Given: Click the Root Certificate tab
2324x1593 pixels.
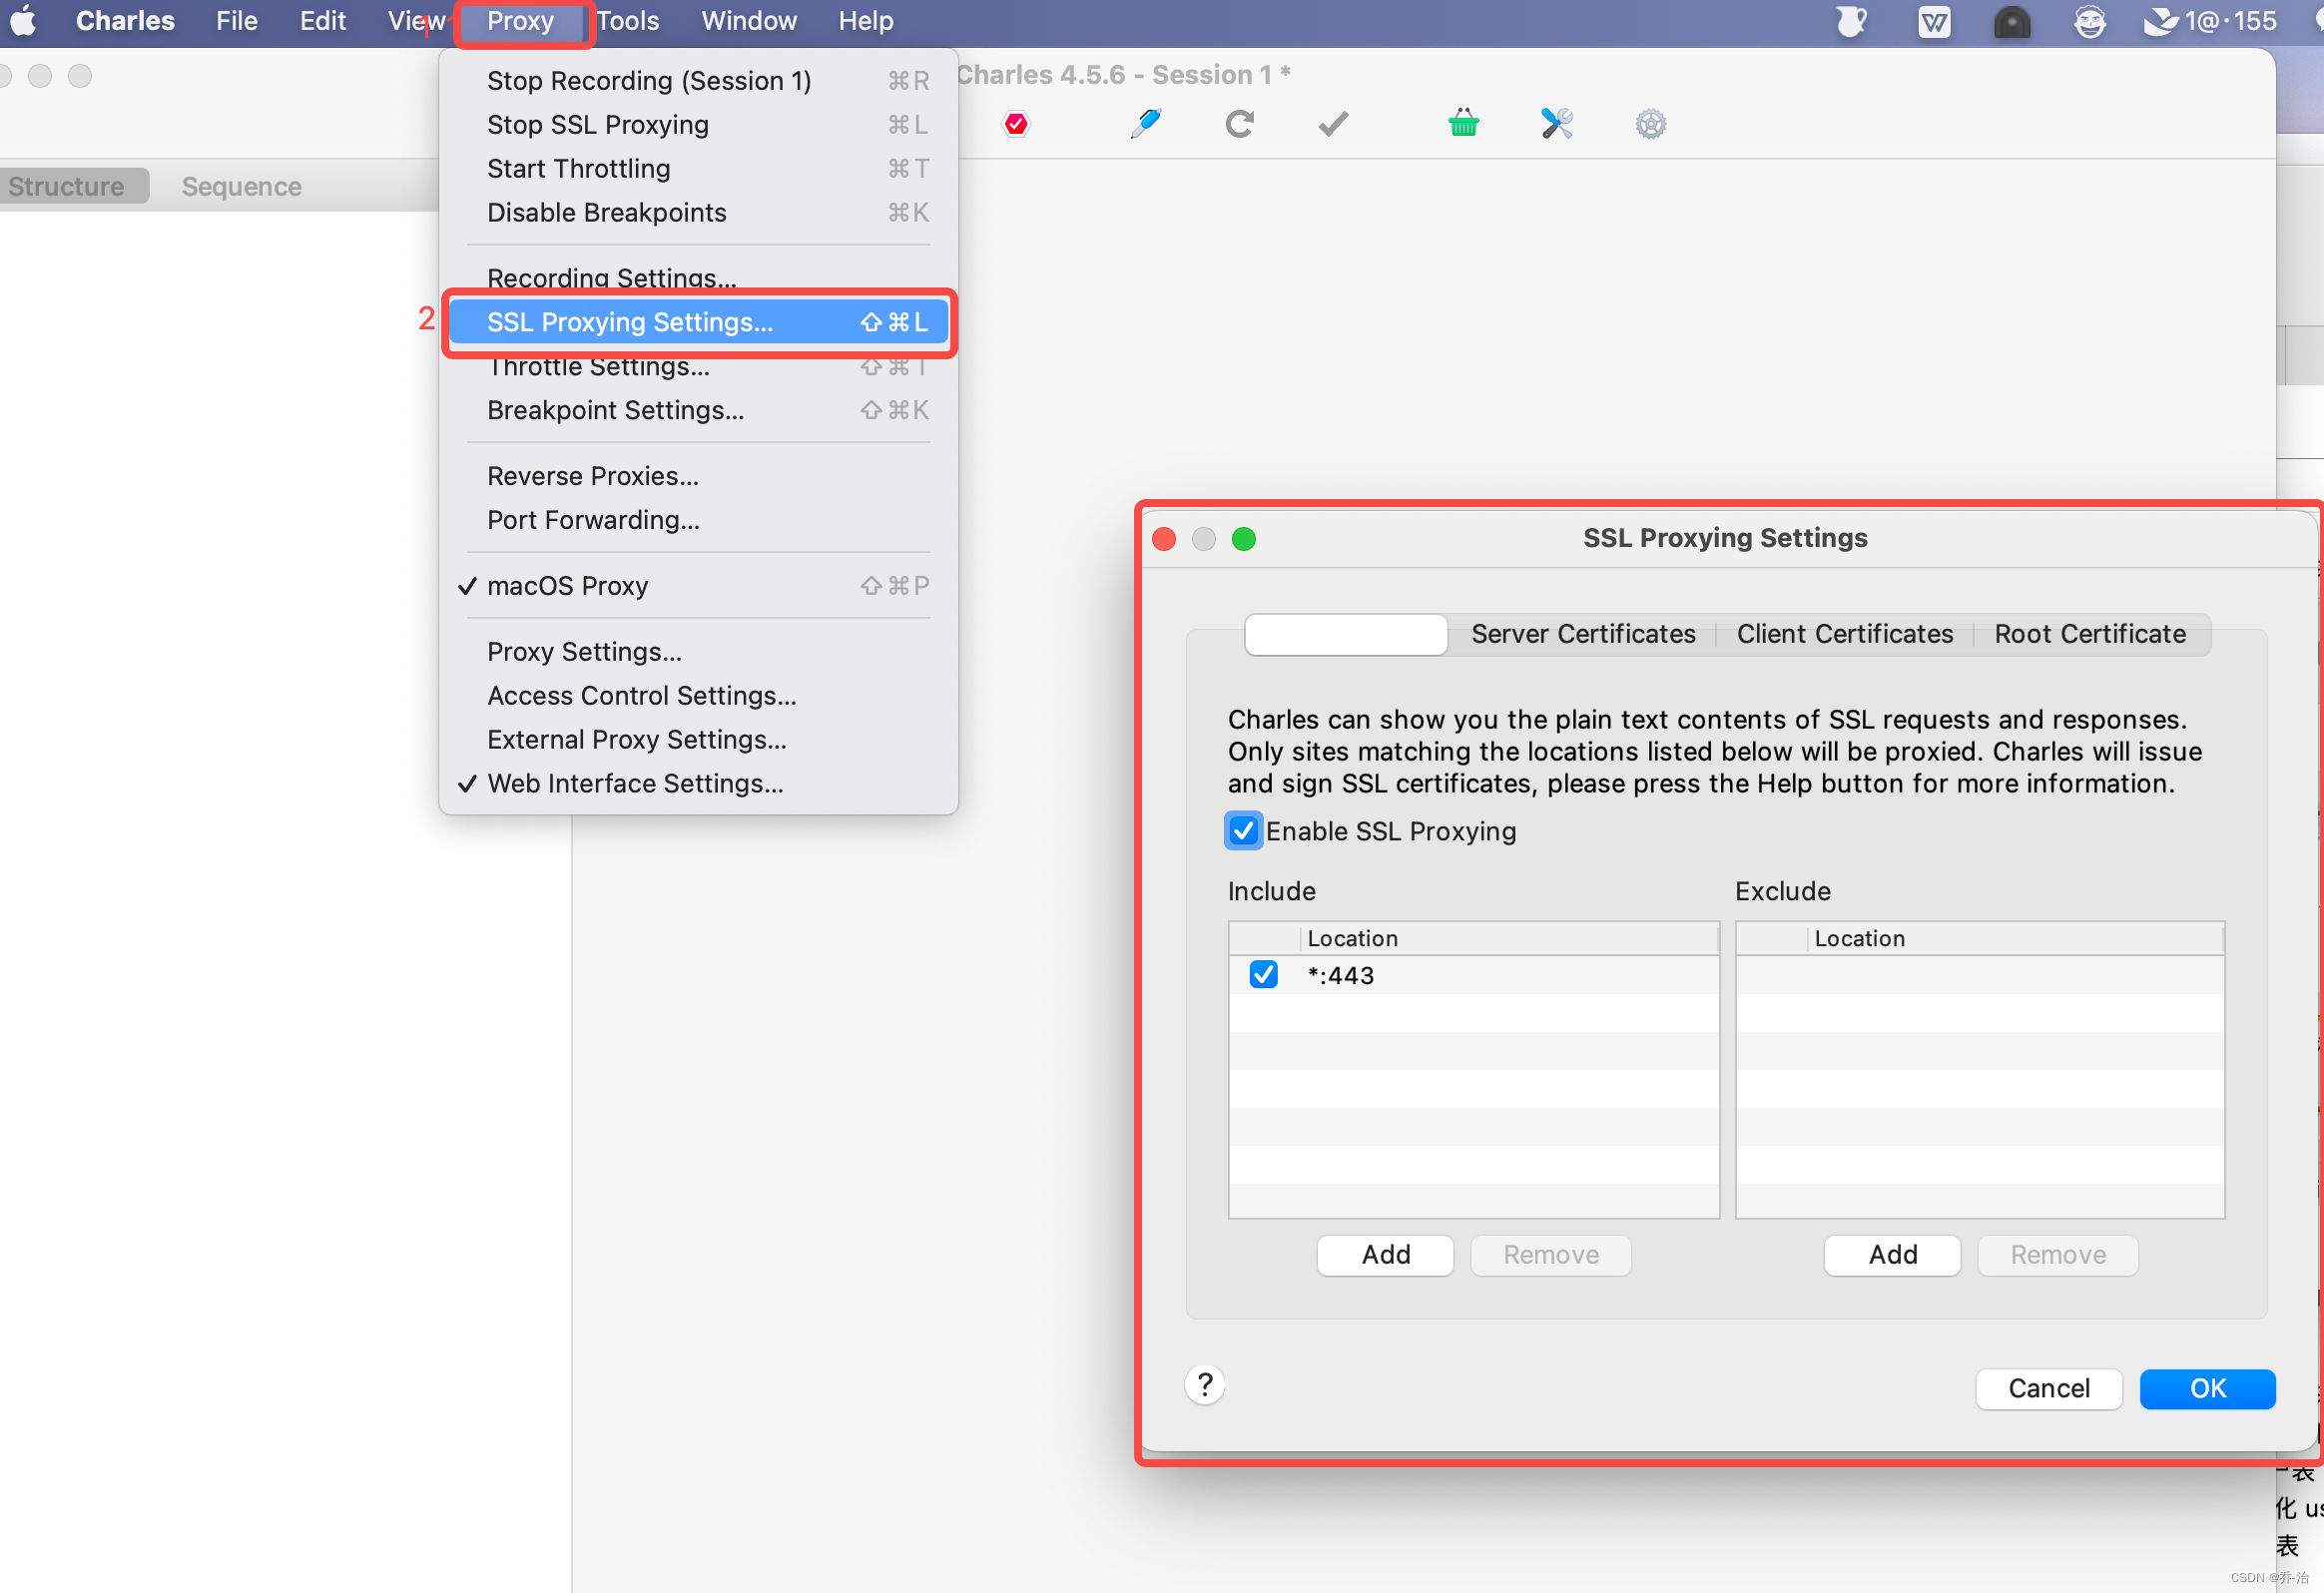Looking at the screenshot, I should (2090, 632).
